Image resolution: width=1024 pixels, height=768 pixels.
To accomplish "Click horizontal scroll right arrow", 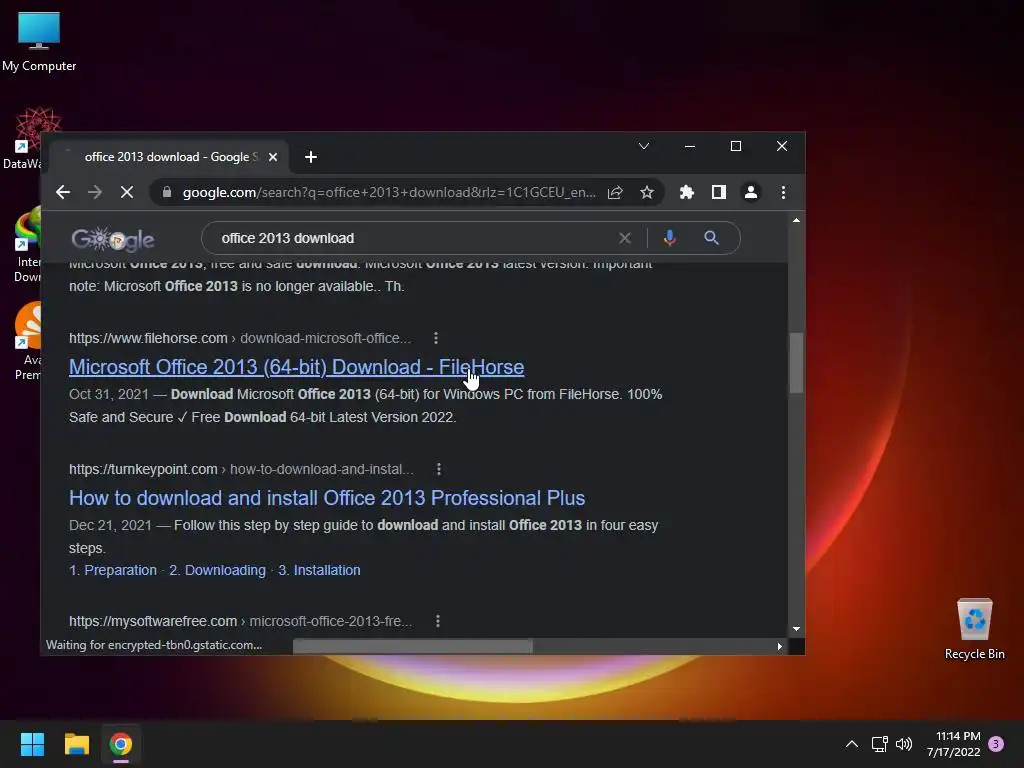I will click(x=779, y=647).
